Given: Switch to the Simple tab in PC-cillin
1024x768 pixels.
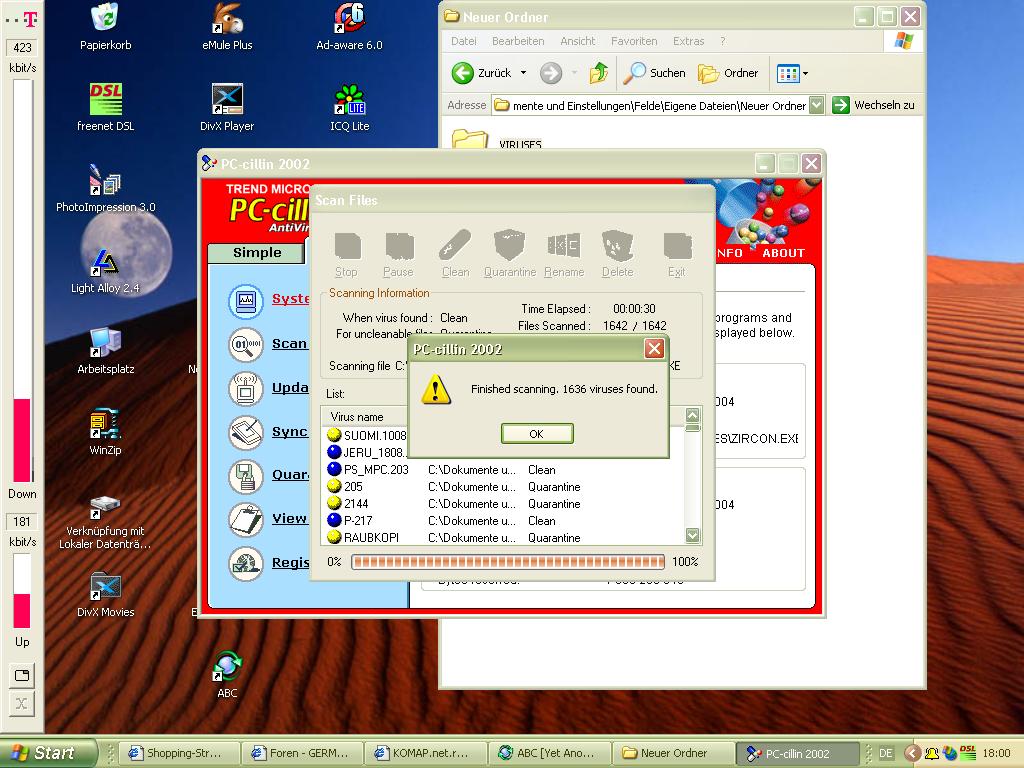Looking at the screenshot, I should (257, 252).
